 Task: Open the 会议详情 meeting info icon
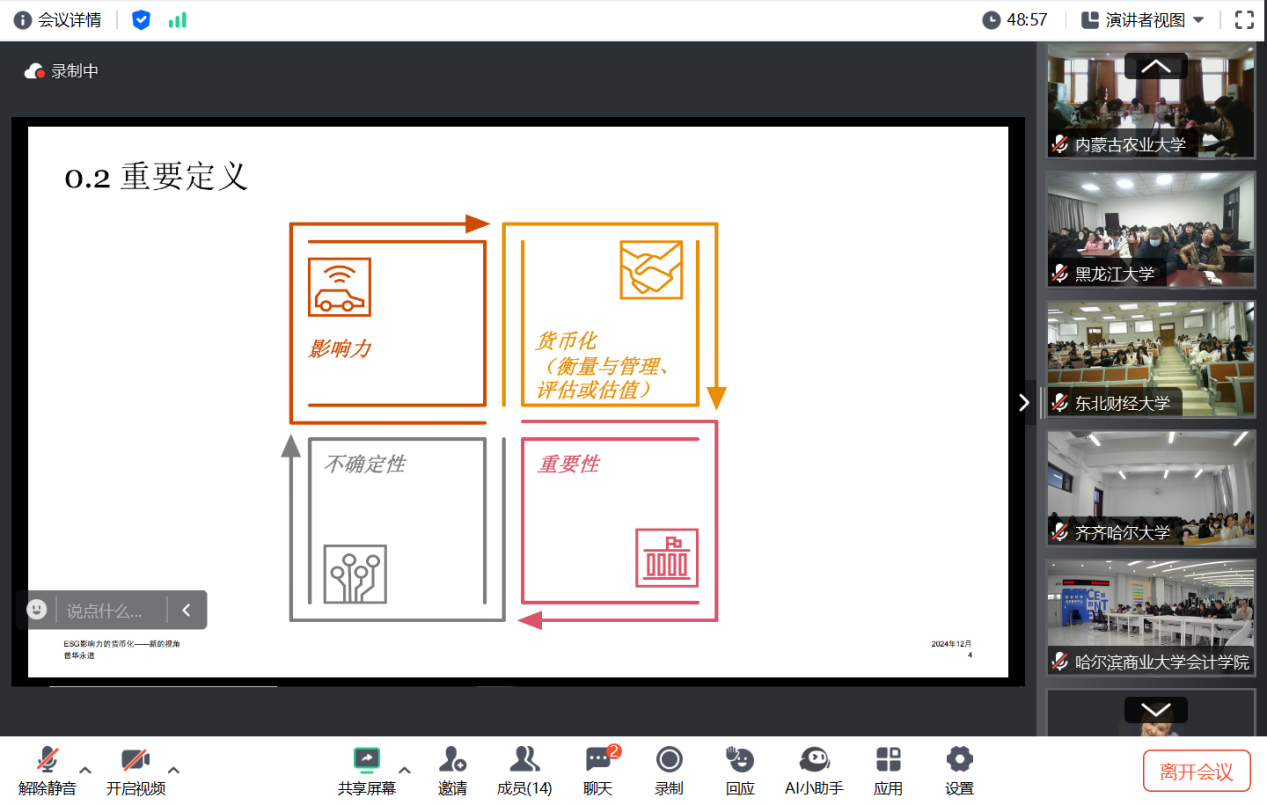pyautogui.click(x=22, y=20)
